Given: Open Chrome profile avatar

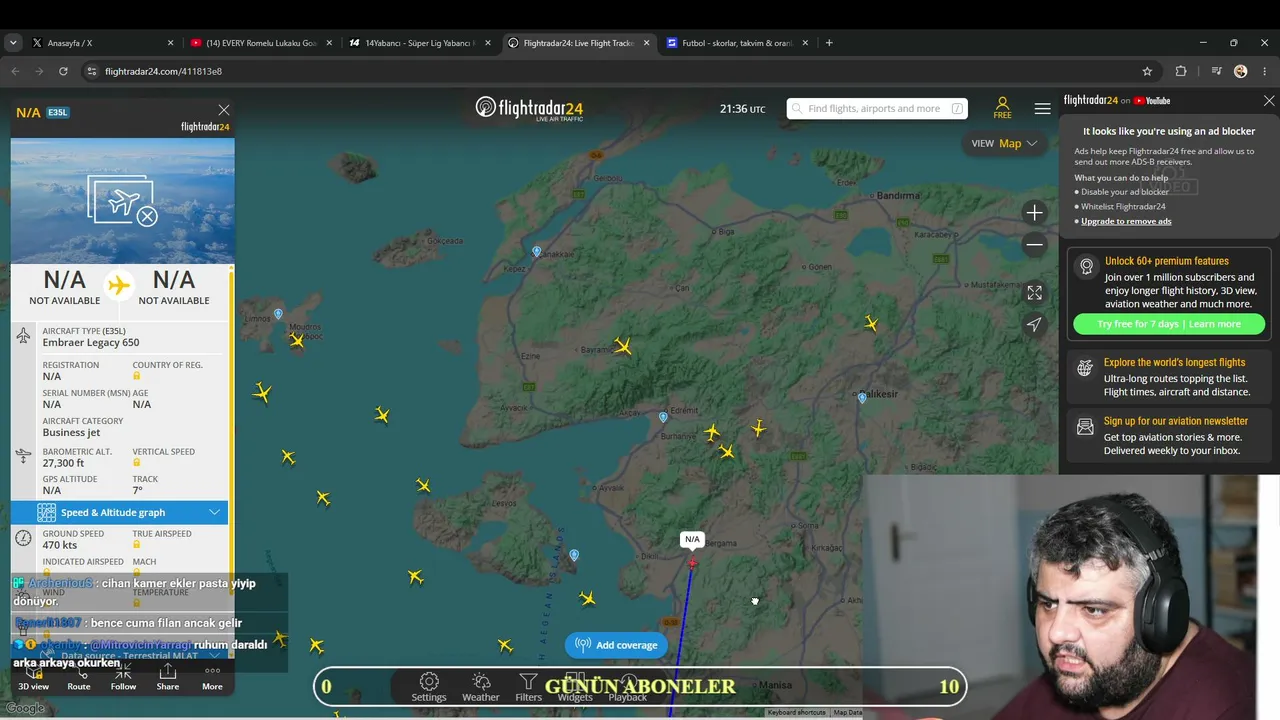Looking at the screenshot, I should pyautogui.click(x=1241, y=71).
